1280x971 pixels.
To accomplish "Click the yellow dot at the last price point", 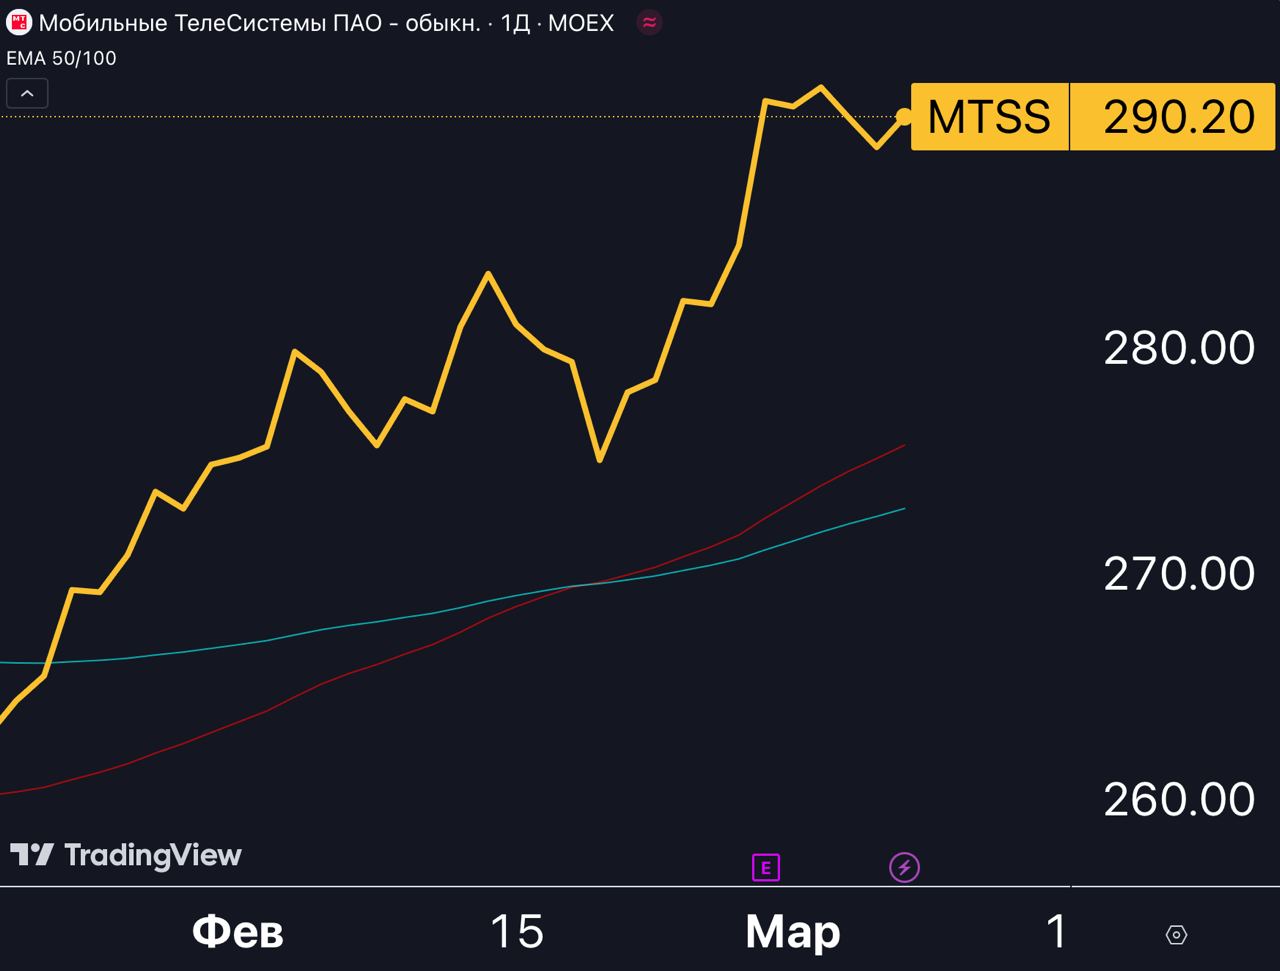I will [904, 117].
